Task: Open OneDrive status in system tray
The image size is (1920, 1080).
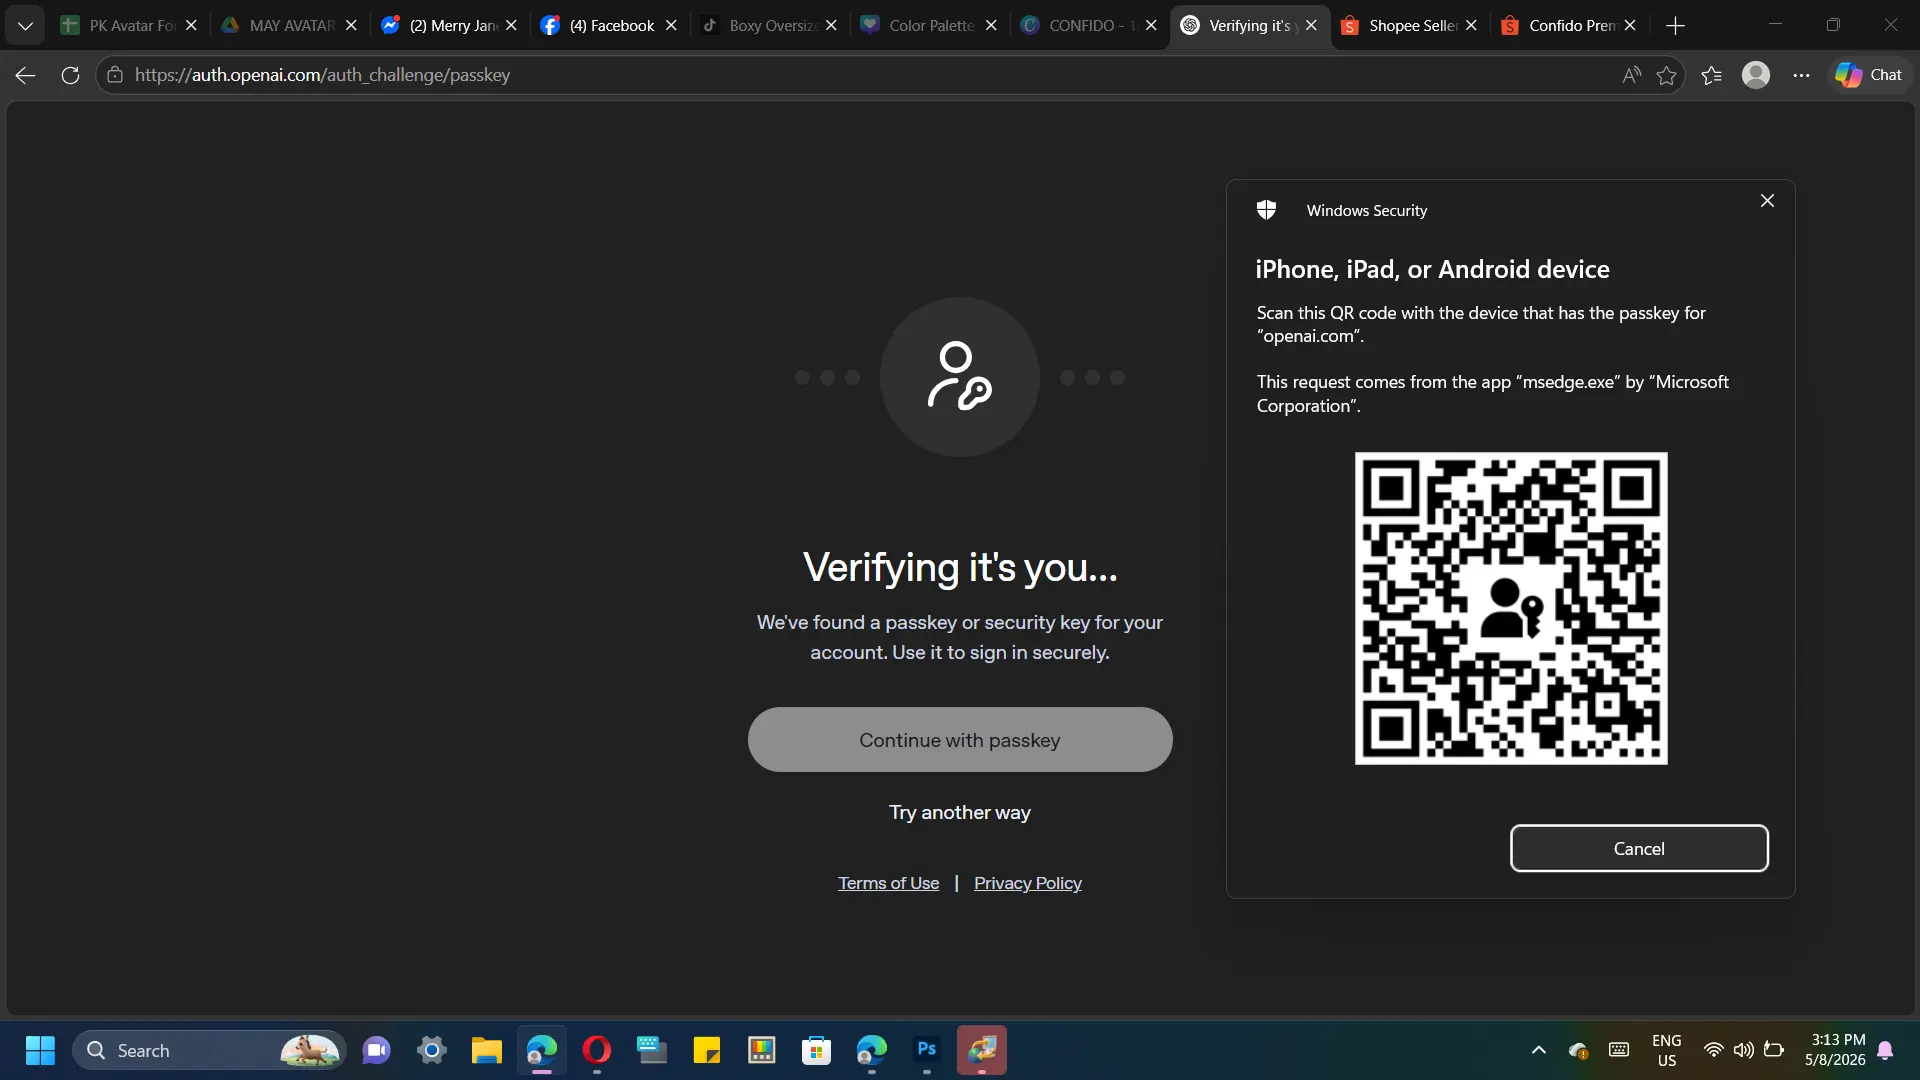Action: point(1578,1050)
